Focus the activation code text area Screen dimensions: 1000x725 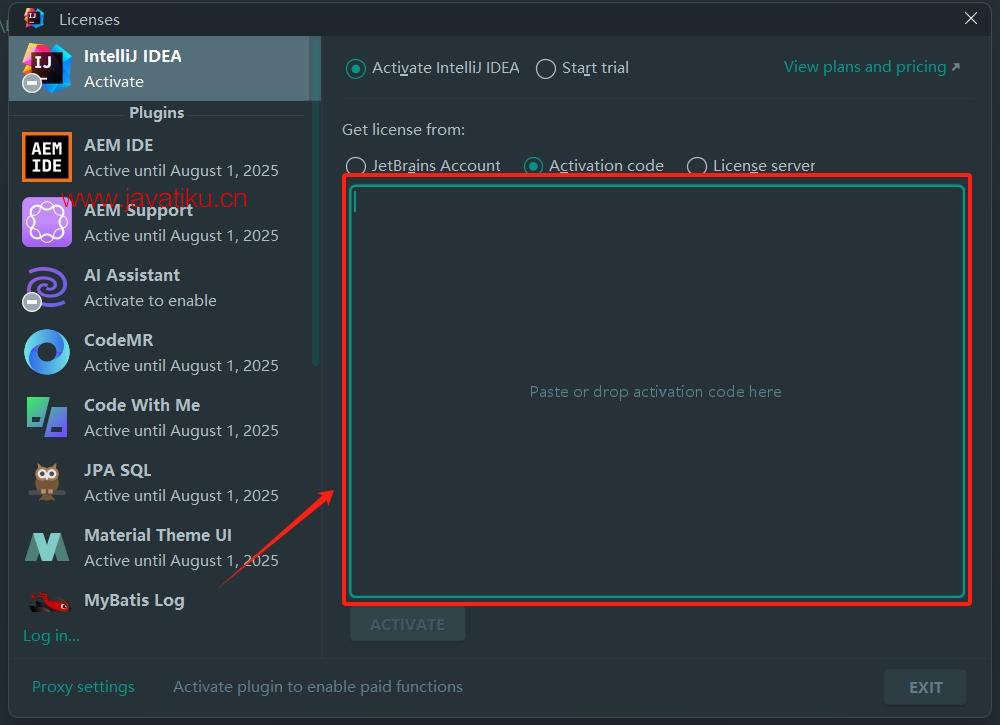[x=656, y=391]
